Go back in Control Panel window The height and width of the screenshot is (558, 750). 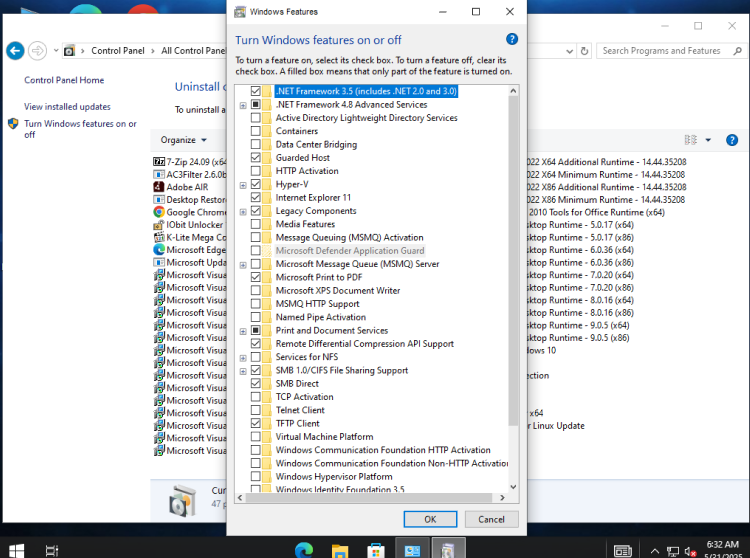click(15, 51)
